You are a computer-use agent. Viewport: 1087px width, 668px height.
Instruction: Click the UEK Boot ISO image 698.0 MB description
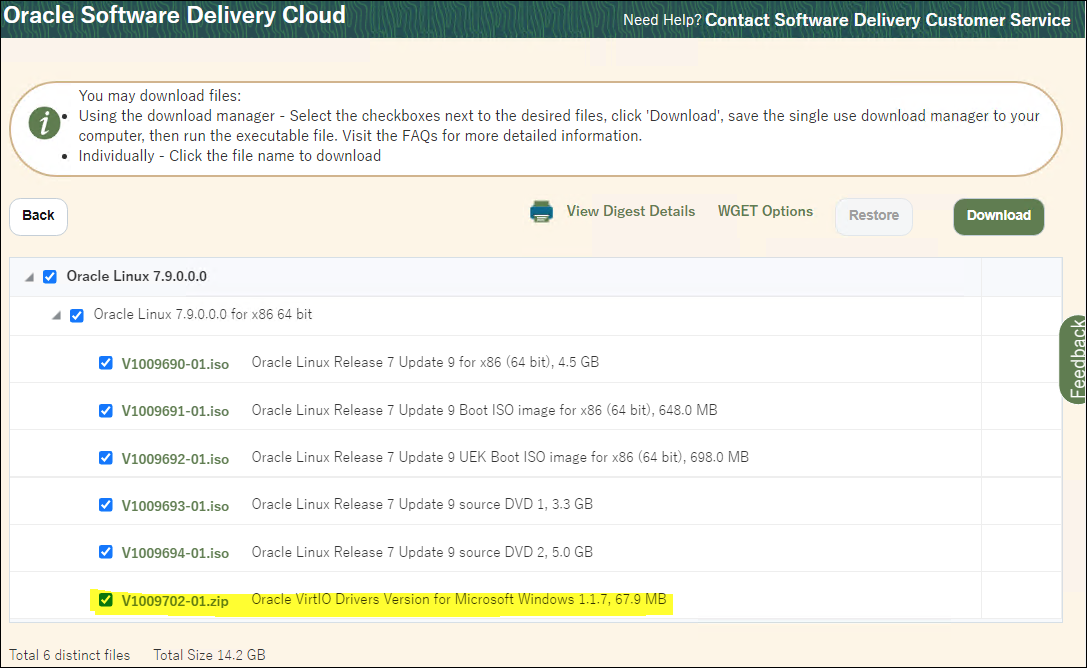click(x=500, y=457)
